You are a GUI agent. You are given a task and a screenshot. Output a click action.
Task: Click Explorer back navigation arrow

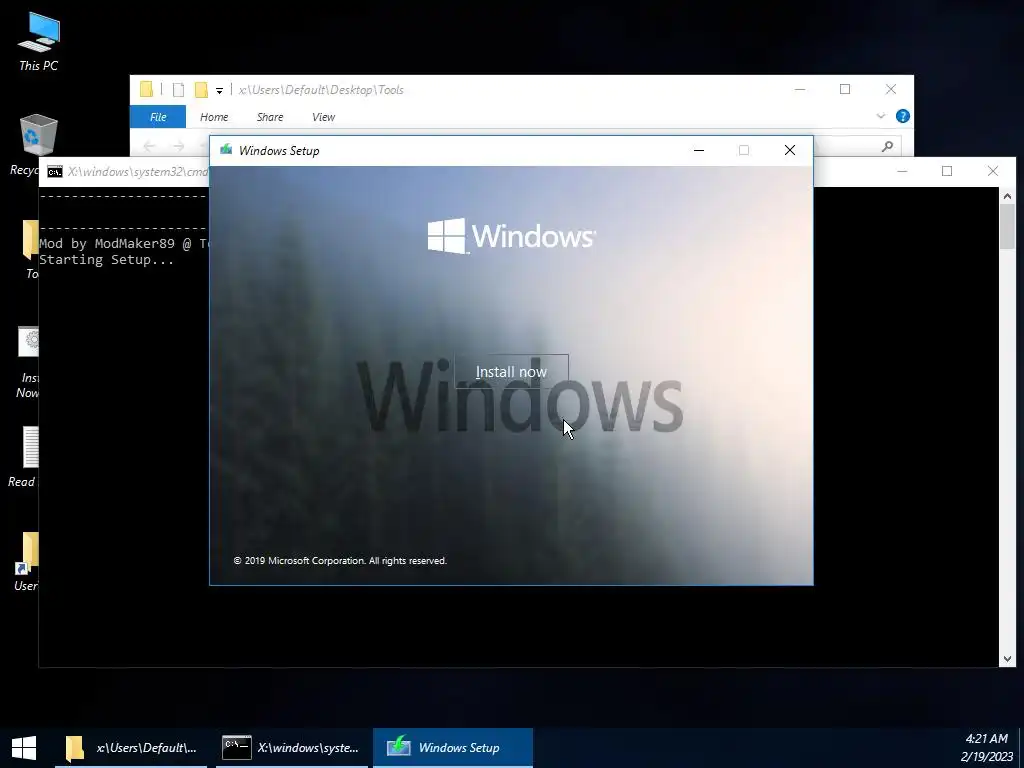click(x=149, y=146)
